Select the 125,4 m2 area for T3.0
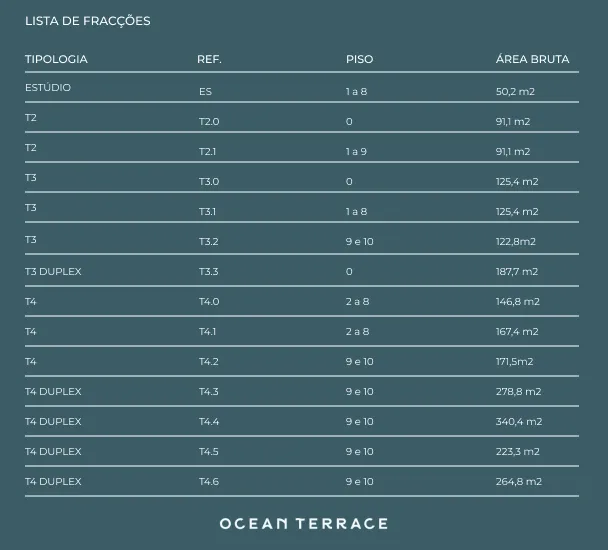This screenshot has height=550, width=608. point(517,182)
